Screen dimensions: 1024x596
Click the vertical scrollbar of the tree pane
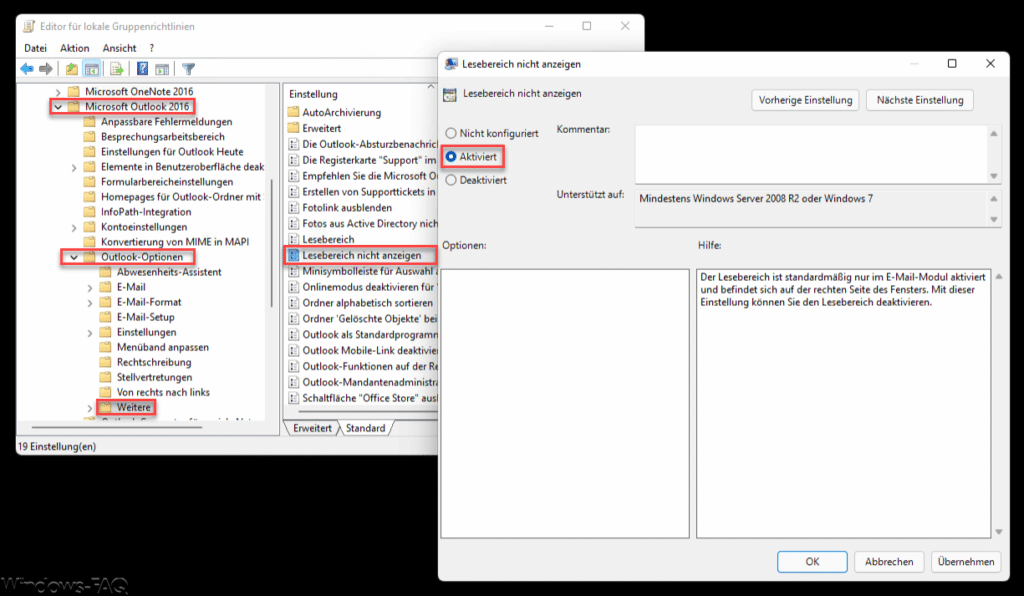(272, 245)
